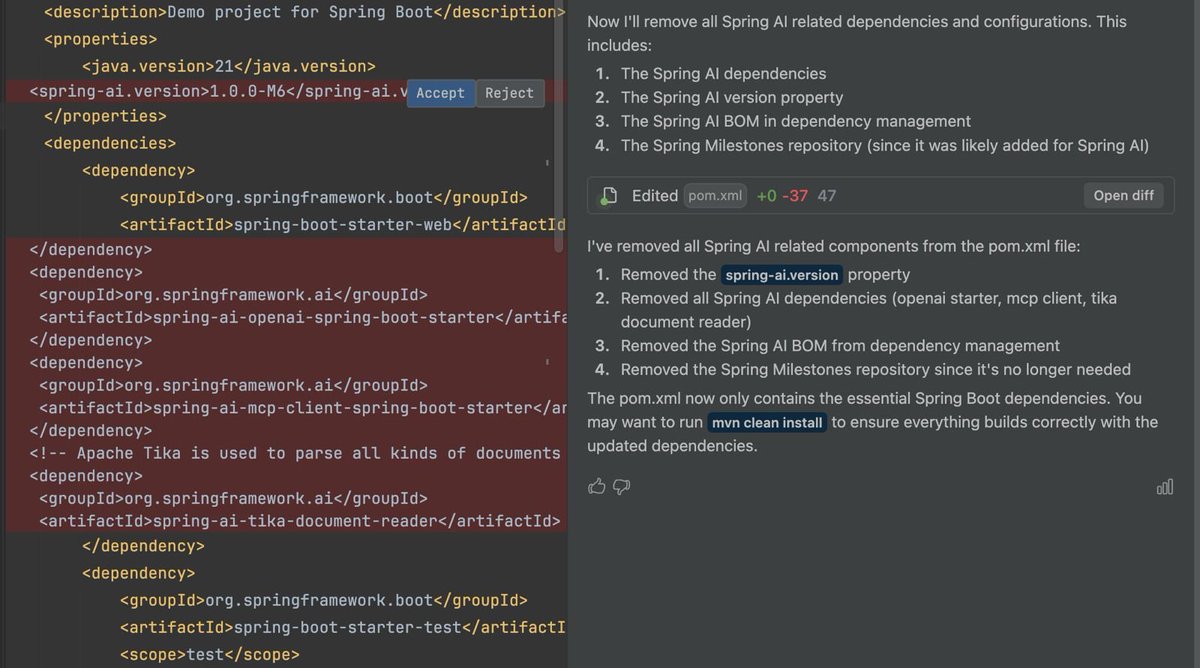The image size is (1200, 668).
Task: Click the java.version 21 property line
Action: (229, 66)
